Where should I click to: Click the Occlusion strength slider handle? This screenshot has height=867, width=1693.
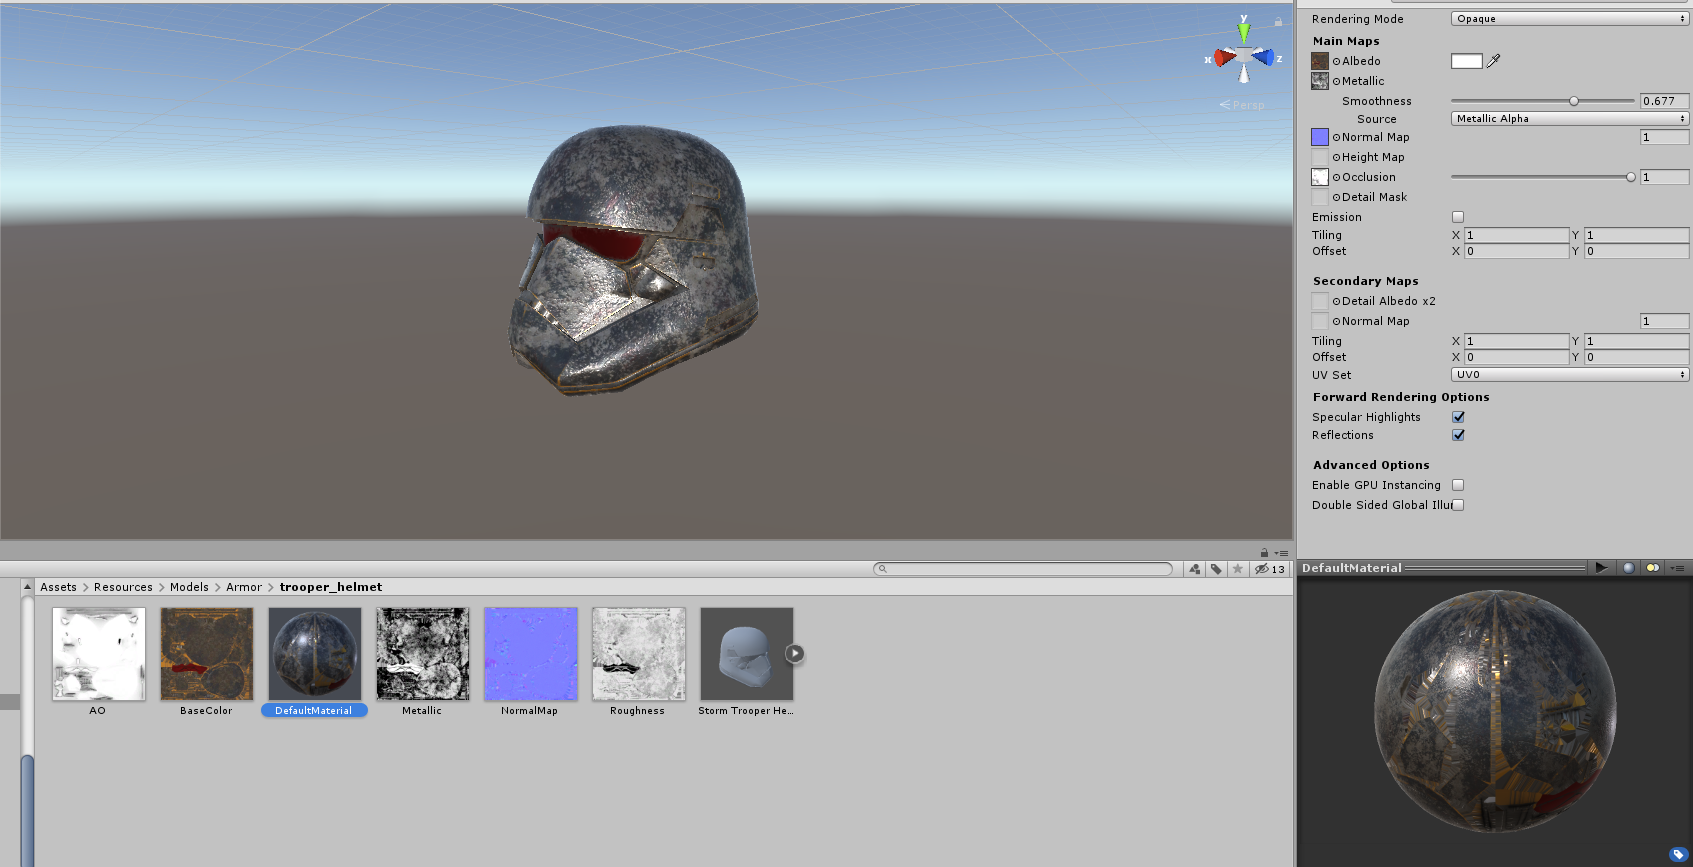(1631, 177)
